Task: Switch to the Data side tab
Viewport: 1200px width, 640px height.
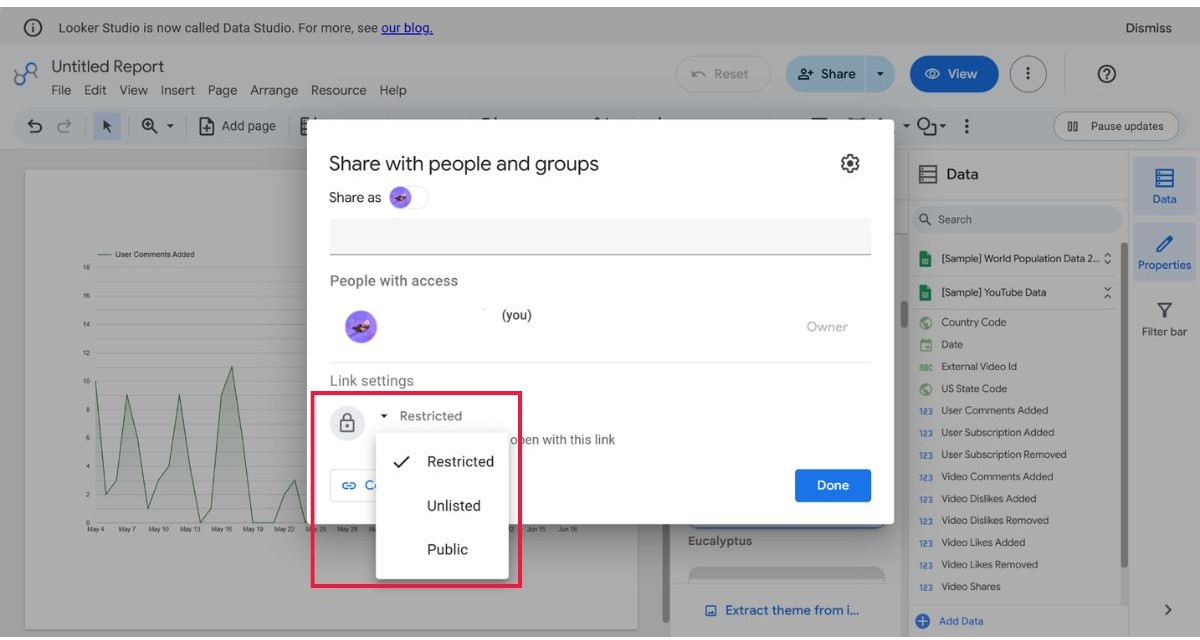Action: [1164, 186]
